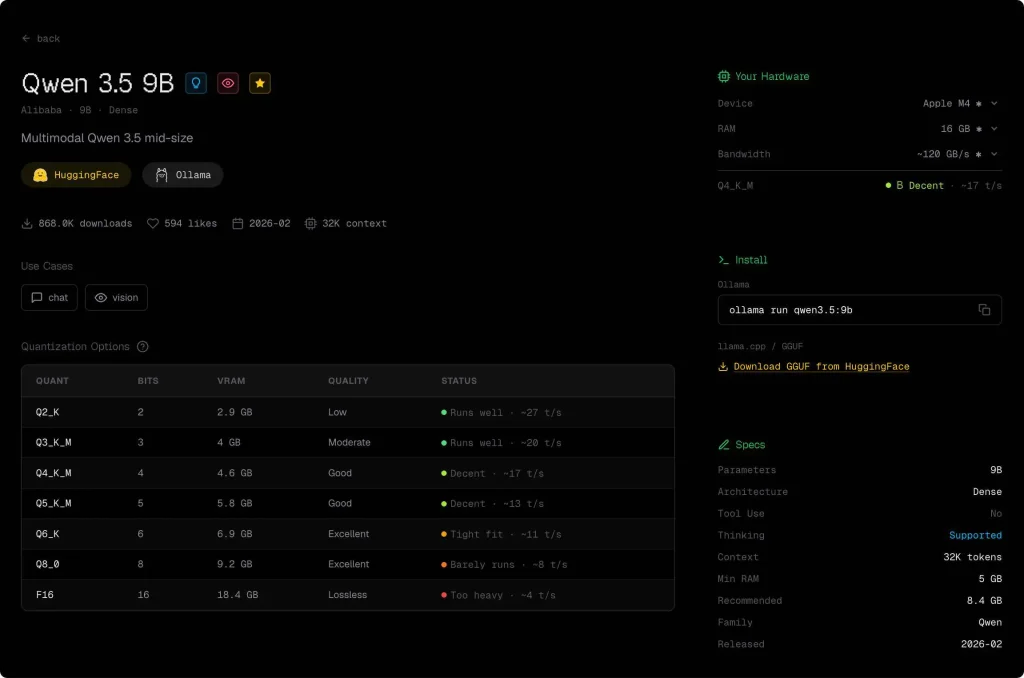The image size is (1024, 678).
Task: Click the yellow star favorite badge
Action: pos(260,84)
